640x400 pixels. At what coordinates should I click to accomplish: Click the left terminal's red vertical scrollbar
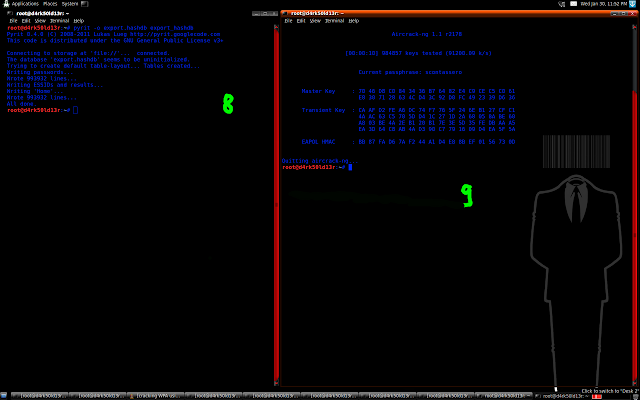click(x=276, y=204)
